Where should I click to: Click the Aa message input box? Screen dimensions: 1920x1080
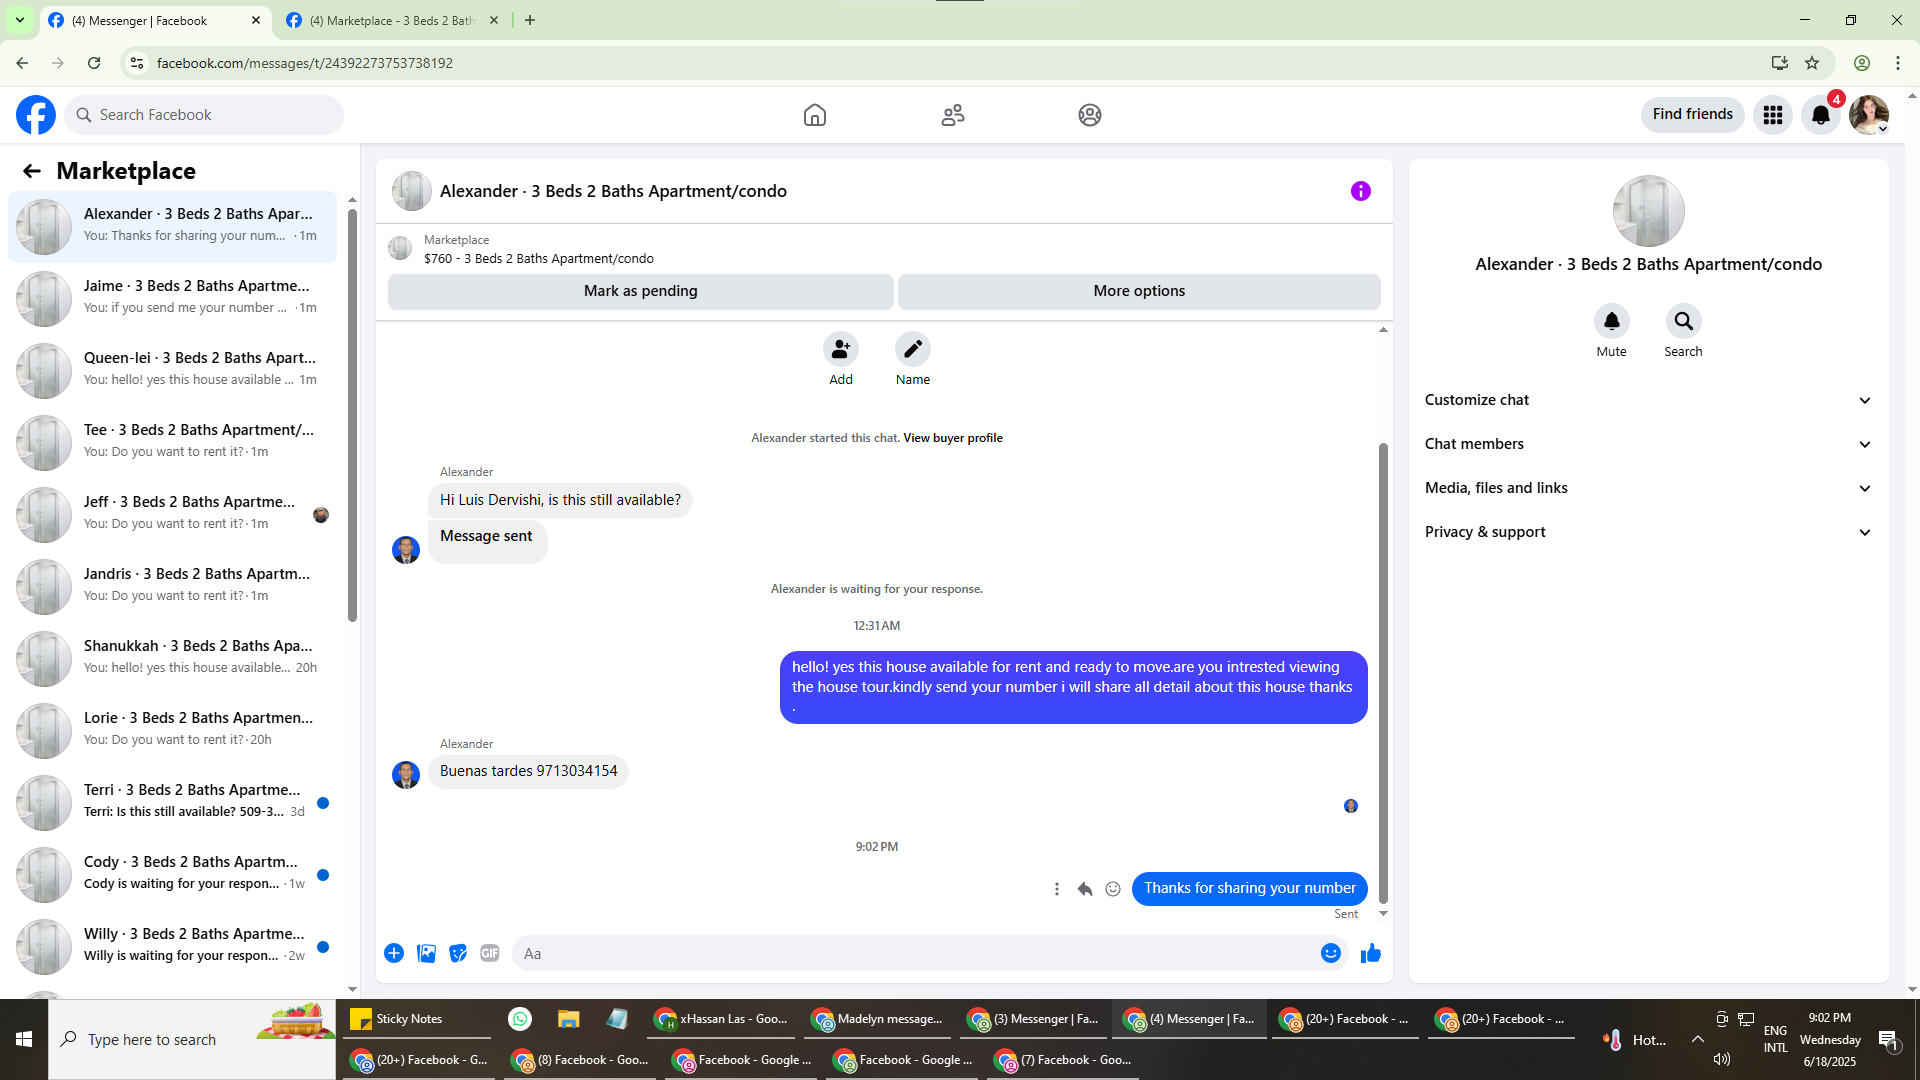coord(915,954)
